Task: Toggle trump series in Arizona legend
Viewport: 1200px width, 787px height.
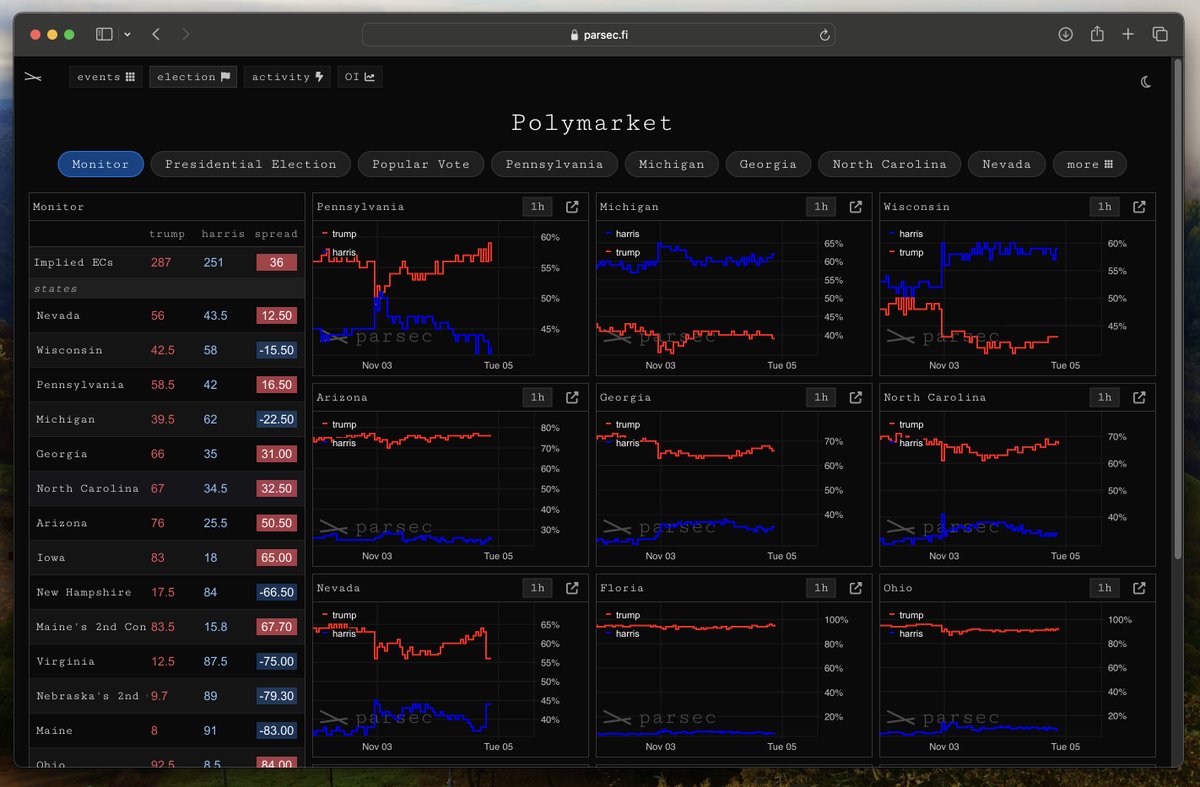Action: pyautogui.click(x=339, y=424)
